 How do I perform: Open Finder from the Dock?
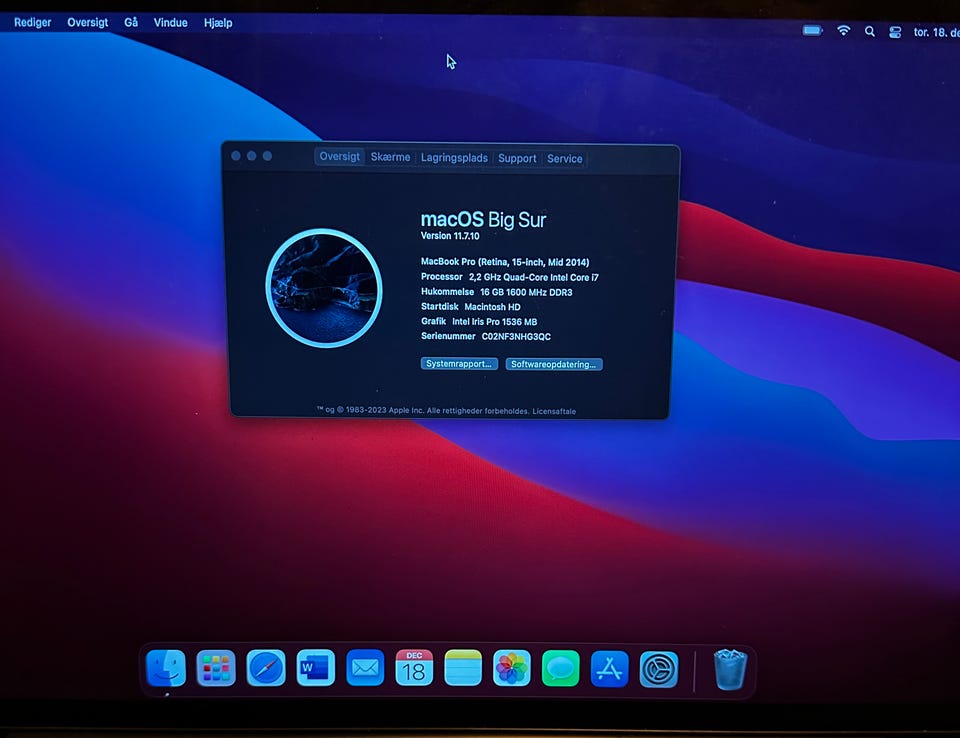pos(166,668)
